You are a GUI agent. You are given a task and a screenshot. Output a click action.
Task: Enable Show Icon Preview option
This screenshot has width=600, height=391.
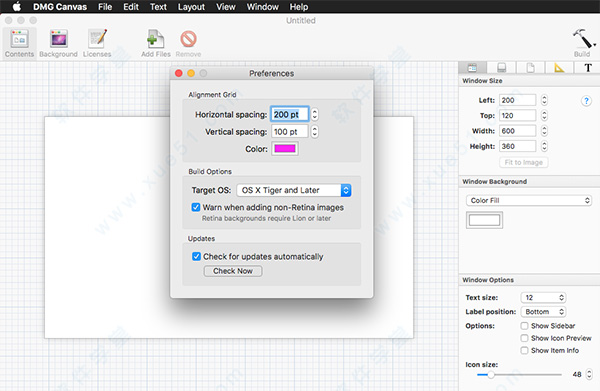tap(524, 338)
